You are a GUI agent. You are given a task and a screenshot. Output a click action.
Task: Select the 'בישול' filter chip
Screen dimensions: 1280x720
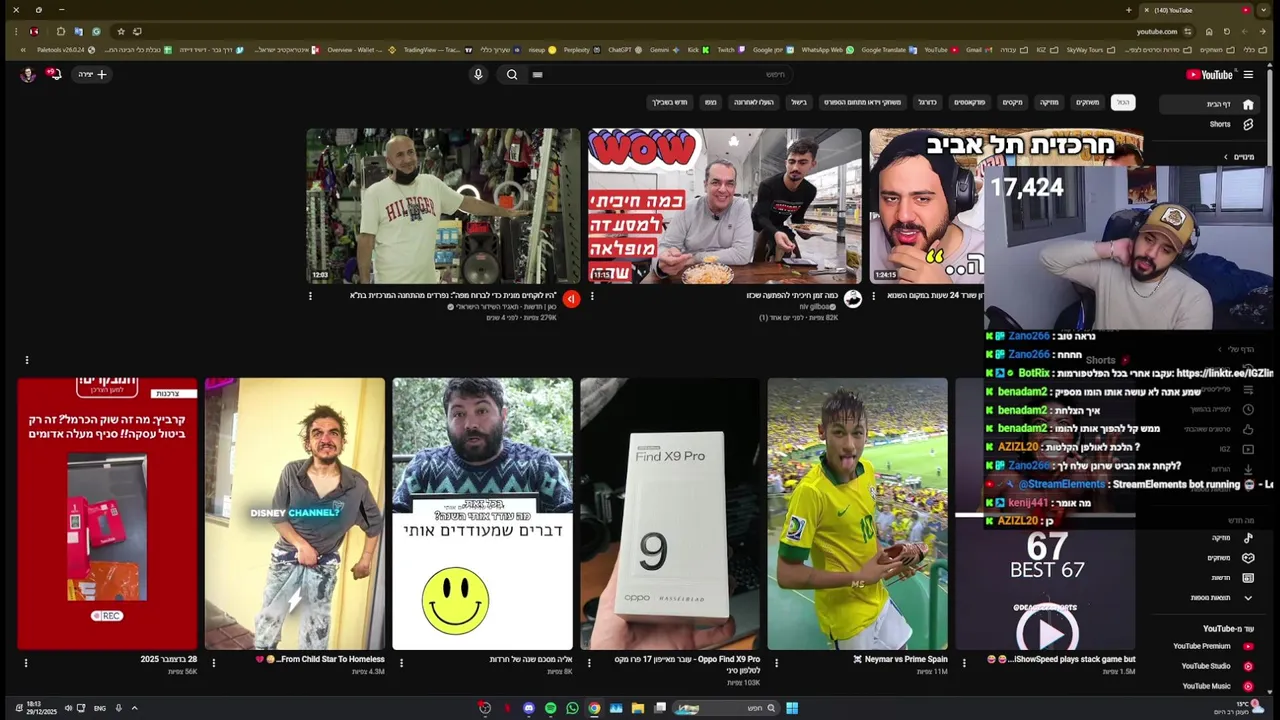(x=799, y=102)
